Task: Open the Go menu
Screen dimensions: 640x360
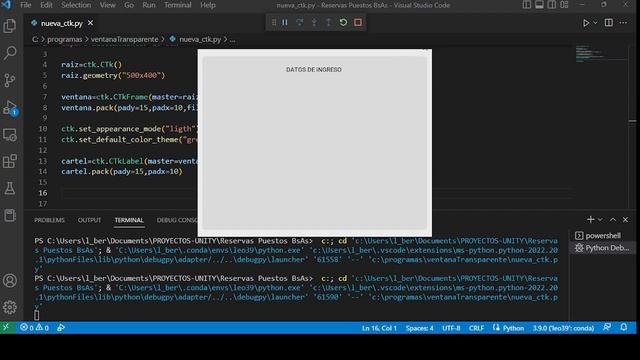Action: pos(129,5)
